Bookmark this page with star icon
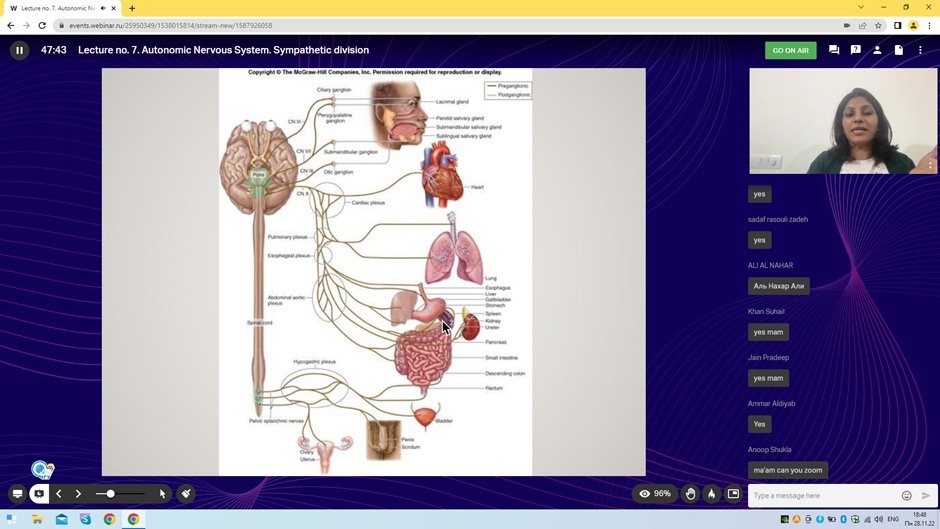 point(878,25)
